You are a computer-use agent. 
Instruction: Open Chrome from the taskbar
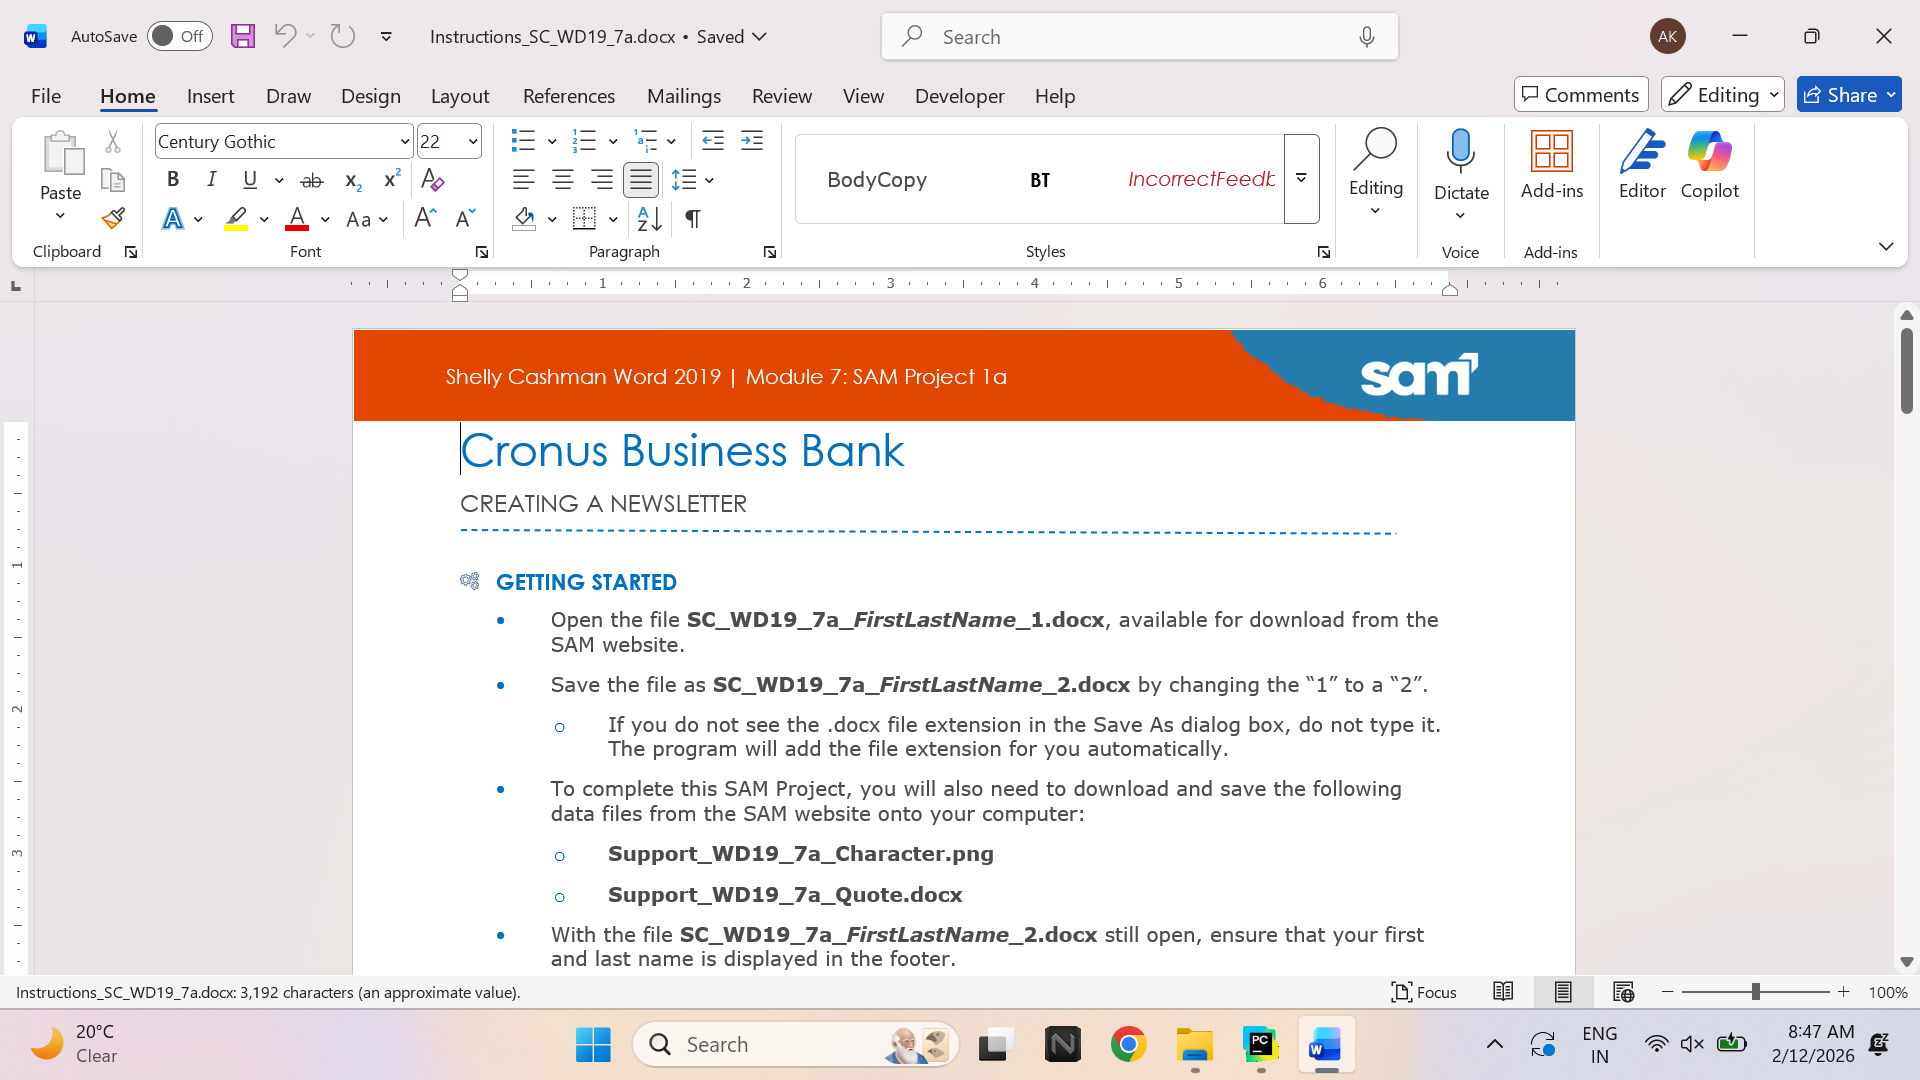pos(1128,1045)
